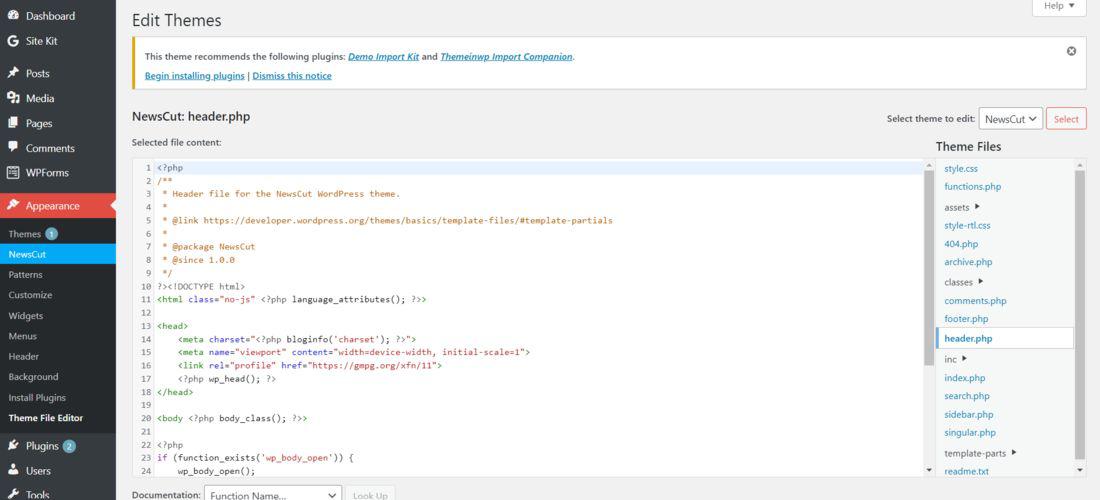Image resolution: width=1100 pixels, height=500 pixels.
Task: Open the Select theme to edit dropdown
Action: pos(1010,119)
